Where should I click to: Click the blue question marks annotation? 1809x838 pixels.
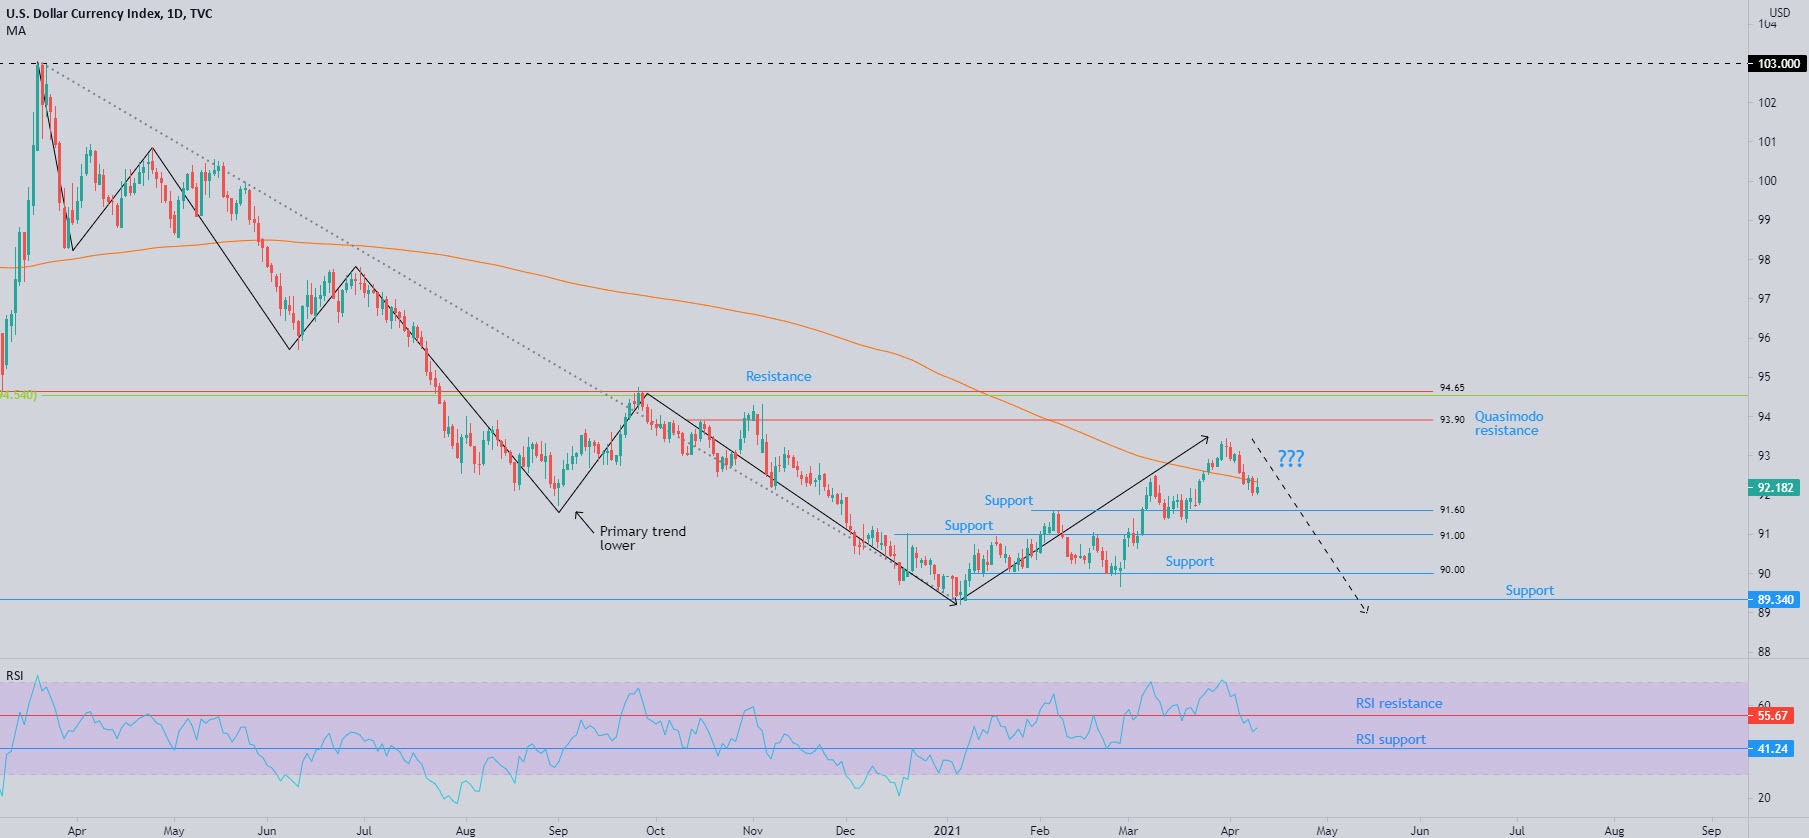[1290, 459]
